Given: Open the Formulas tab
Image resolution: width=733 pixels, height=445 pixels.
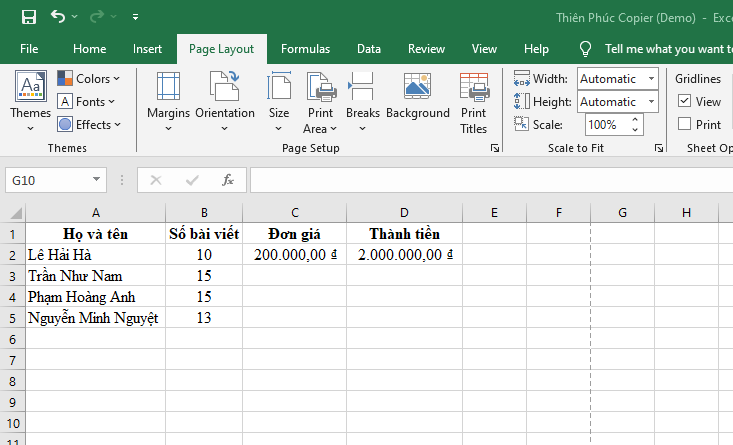Looking at the screenshot, I should coord(305,49).
